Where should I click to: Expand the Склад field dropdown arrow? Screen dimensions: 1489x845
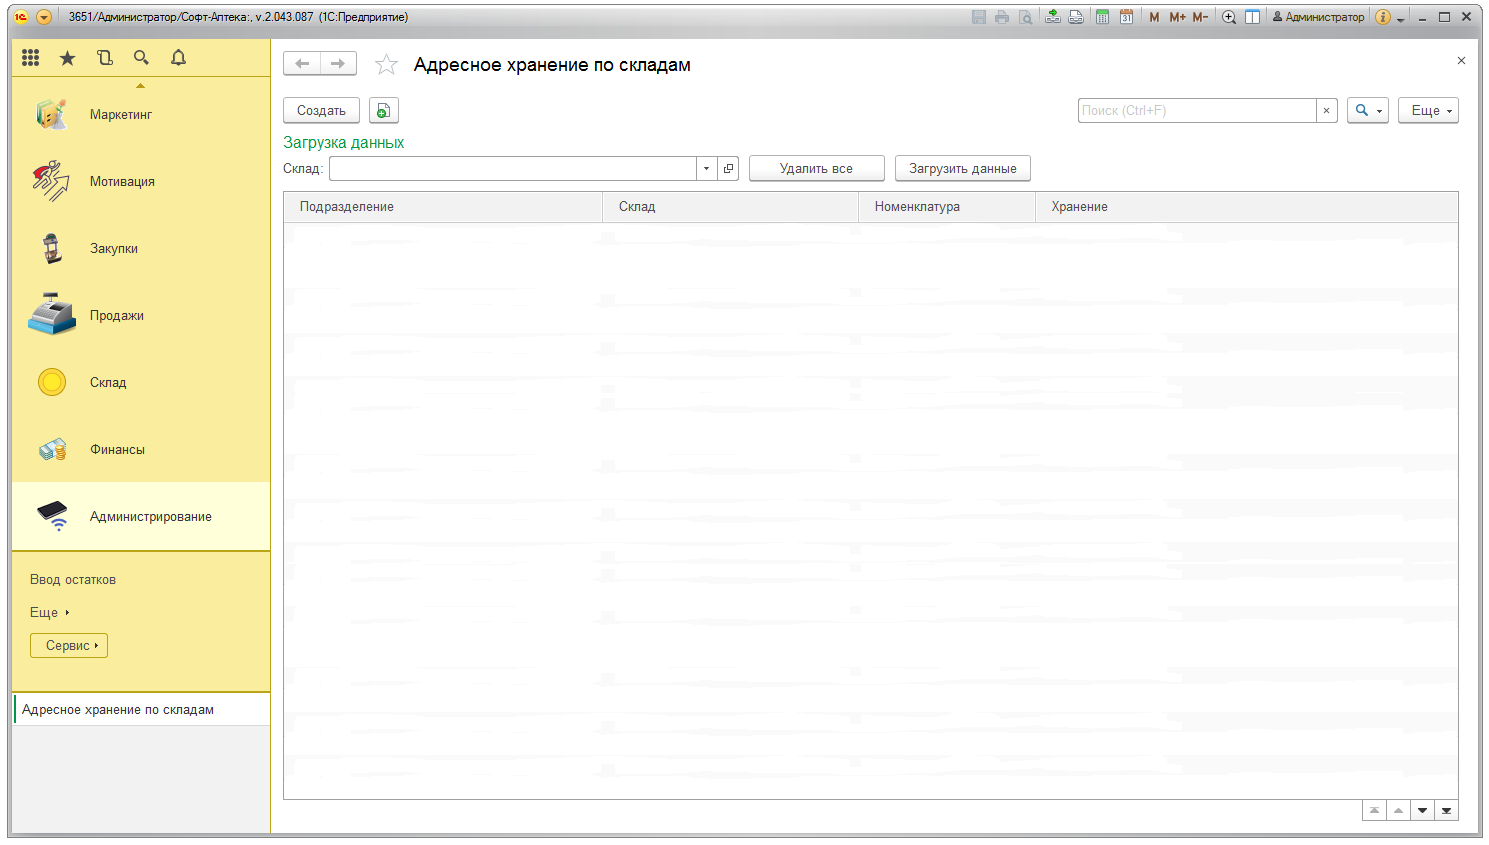click(706, 169)
